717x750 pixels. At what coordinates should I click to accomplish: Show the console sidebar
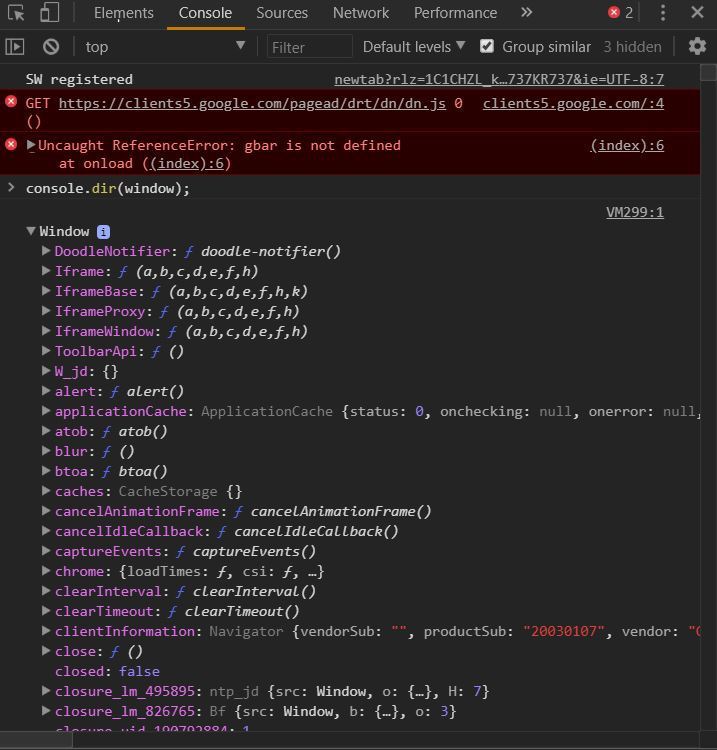pyautogui.click(x=15, y=47)
